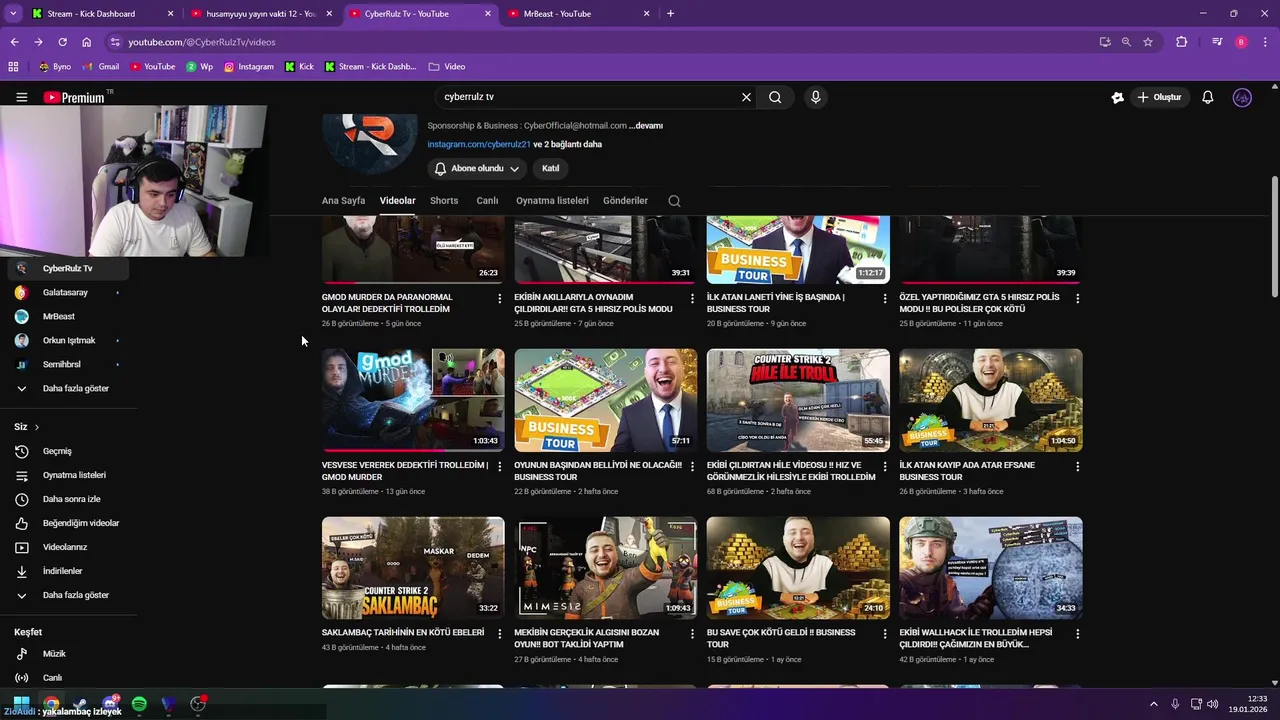Show hidden system tray icons
The width and height of the screenshot is (1280, 720).
click(1154, 704)
